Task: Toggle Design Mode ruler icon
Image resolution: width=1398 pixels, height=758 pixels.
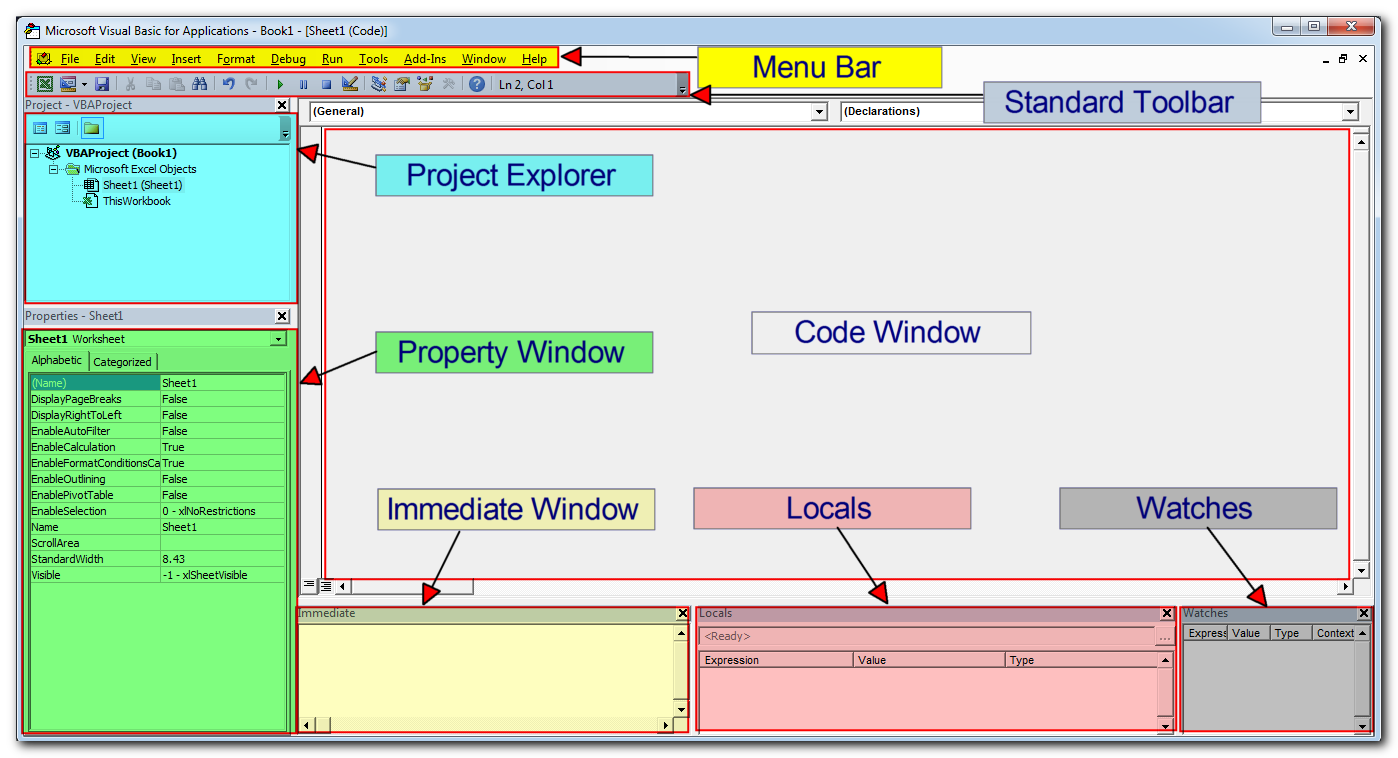Action: click(x=349, y=85)
